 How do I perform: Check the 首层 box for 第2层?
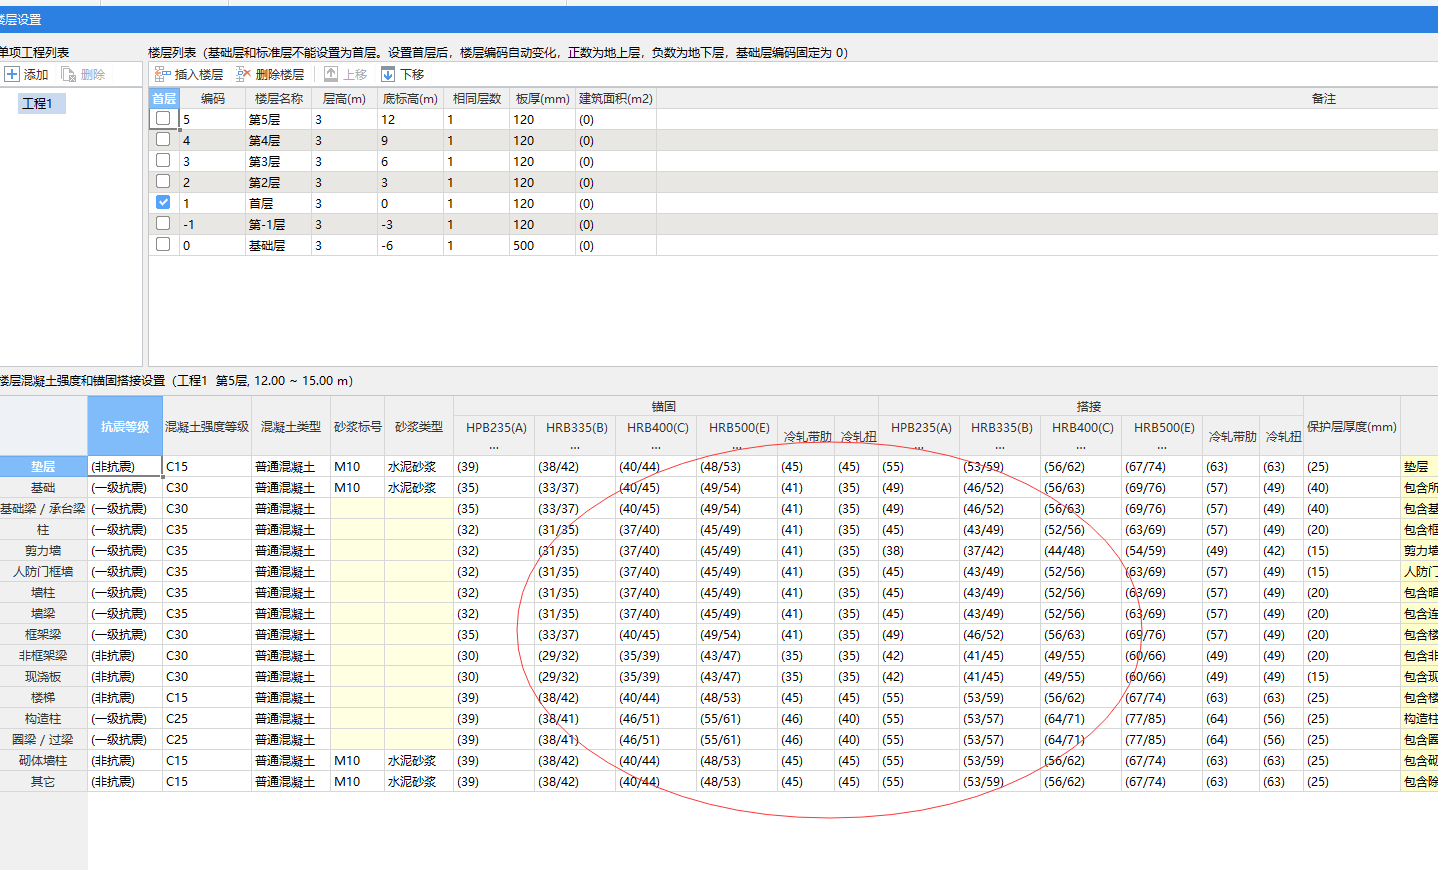click(x=163, y=182)
